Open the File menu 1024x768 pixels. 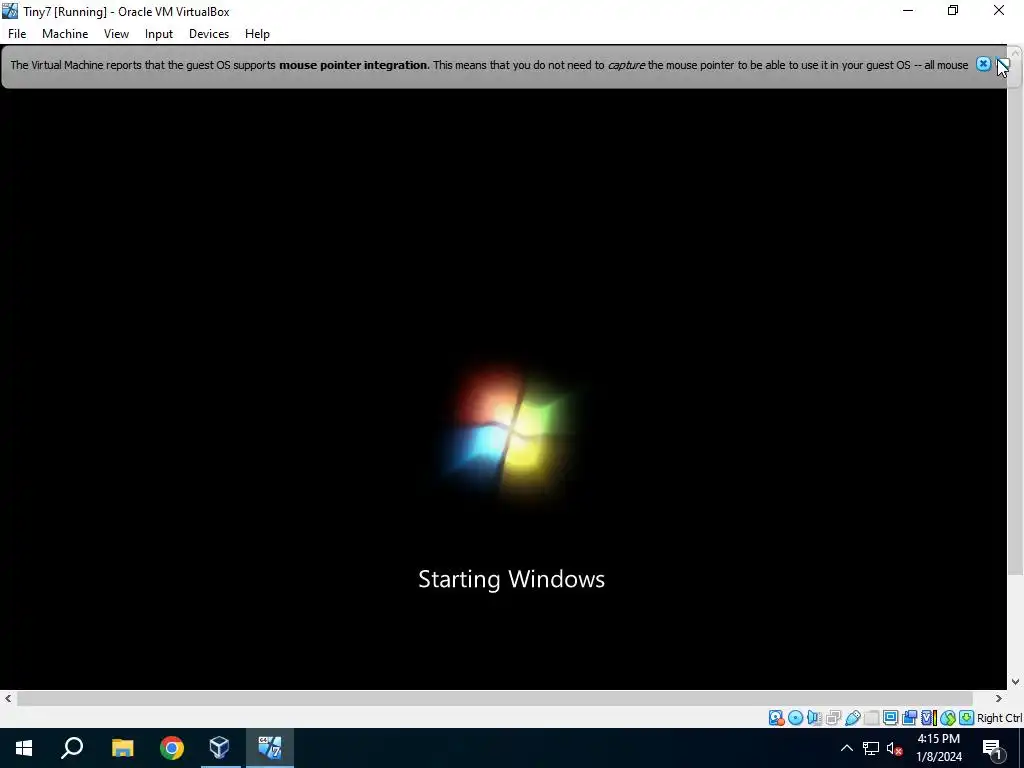click(x=17, y=34)
